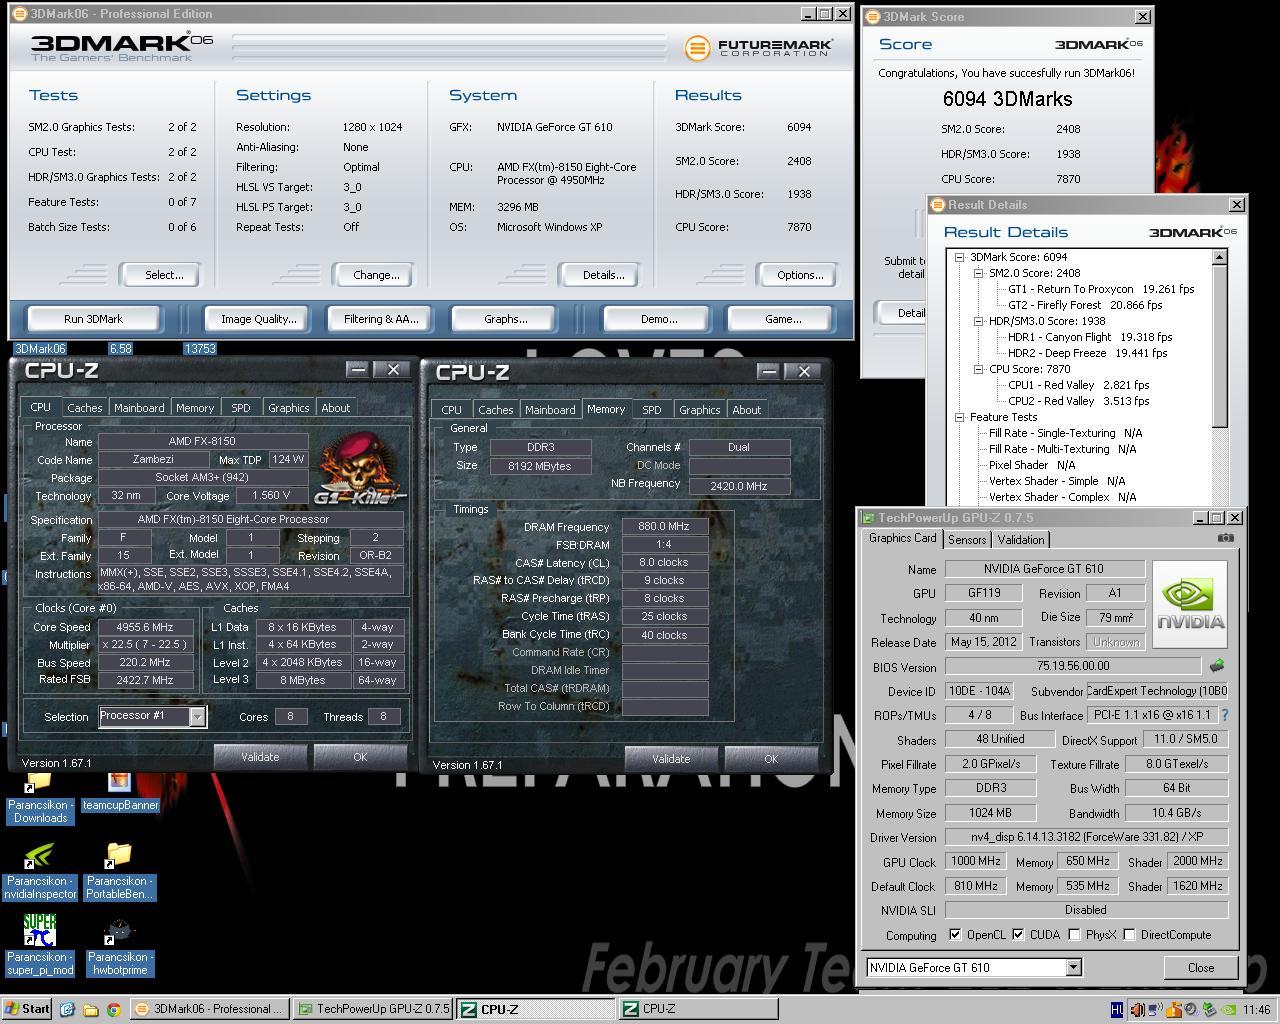Open Parancsikon Downloads folder shortcut
1280x1024 pixels.
40,797
